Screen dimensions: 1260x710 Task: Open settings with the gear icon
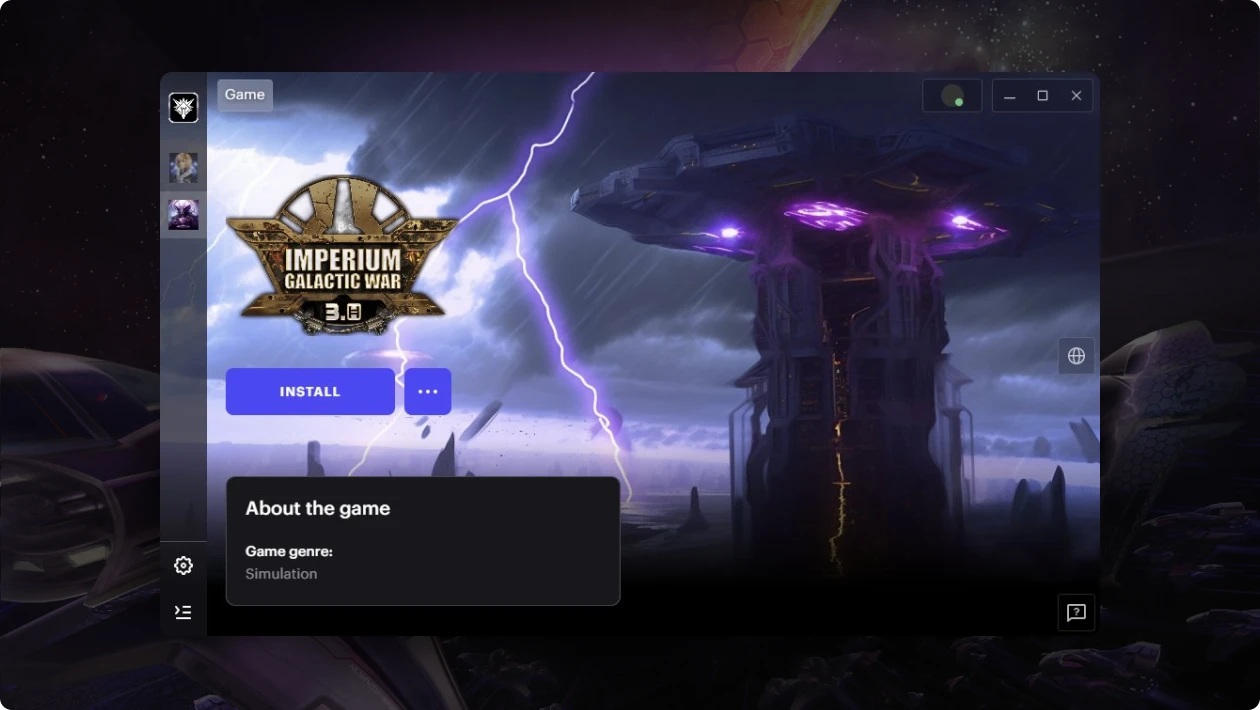click(183, 566)
